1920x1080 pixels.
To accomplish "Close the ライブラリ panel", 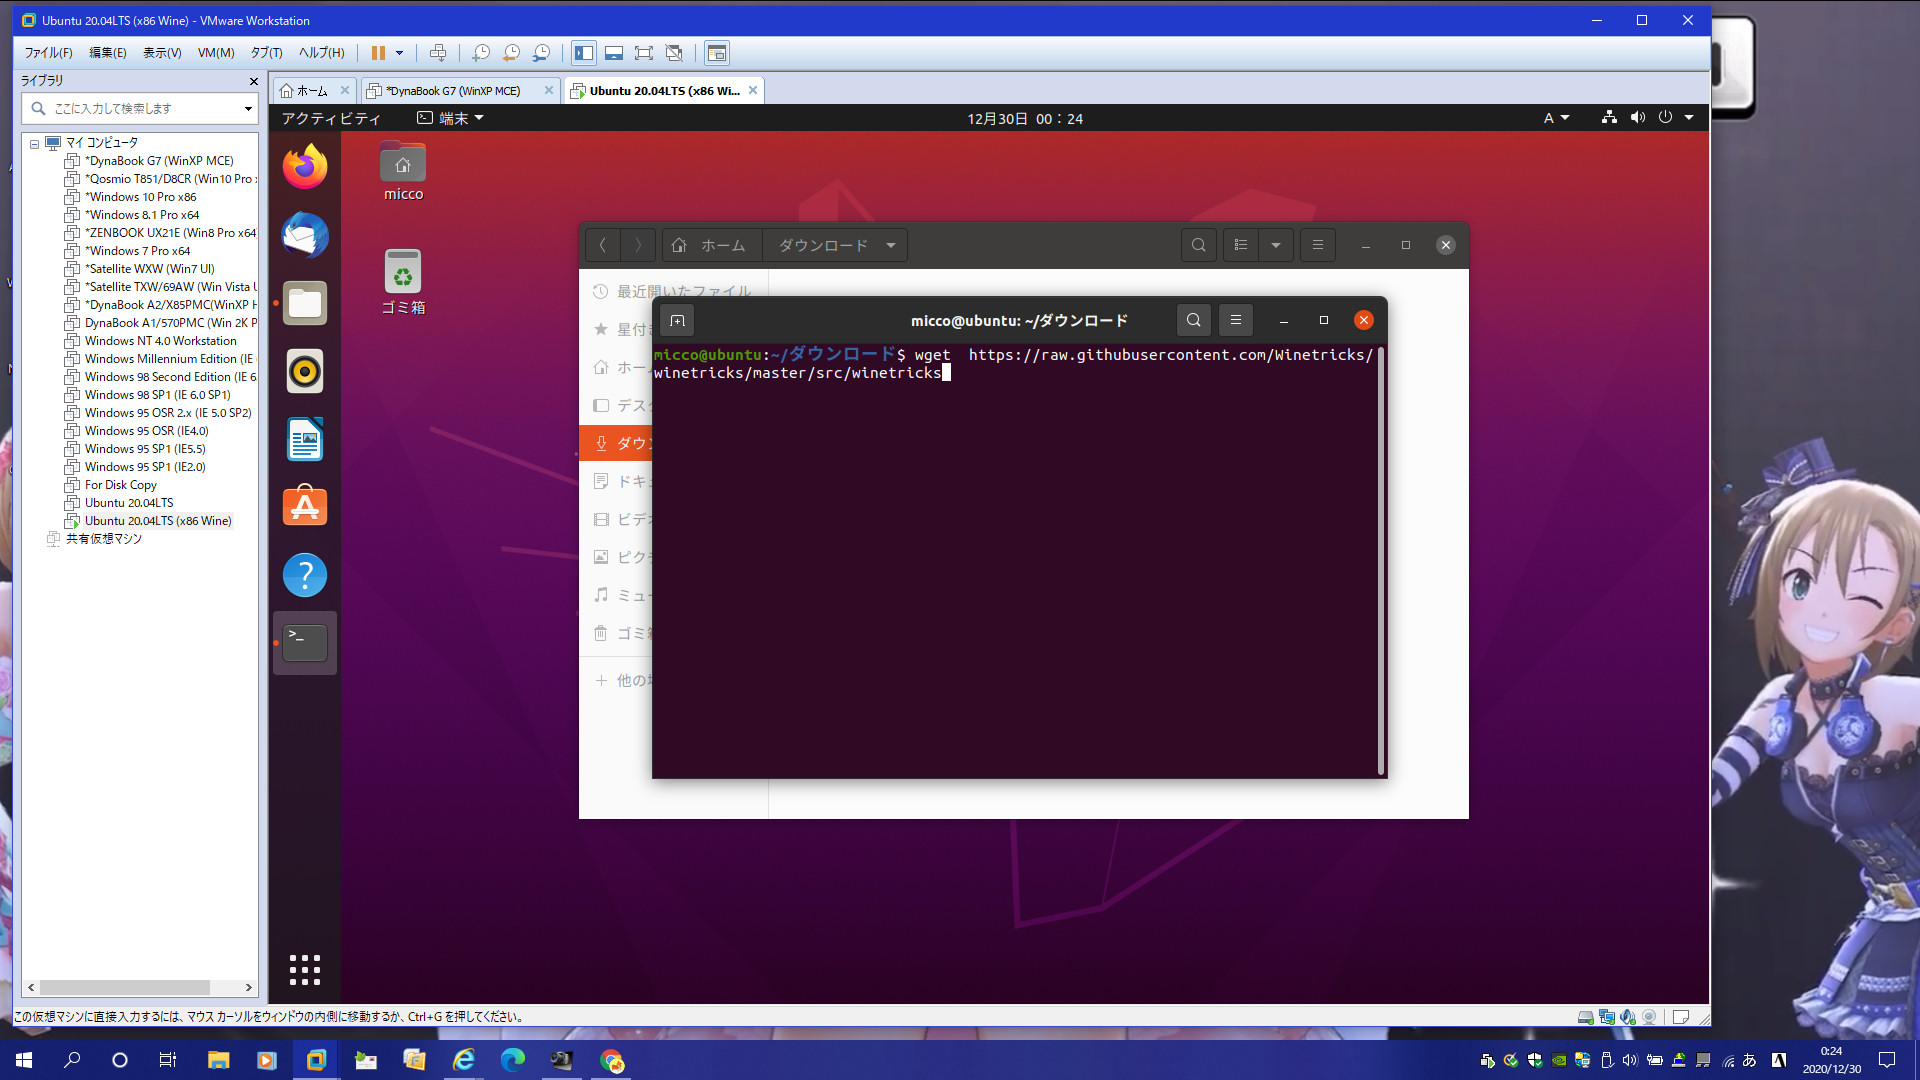I will click(253, 81).
